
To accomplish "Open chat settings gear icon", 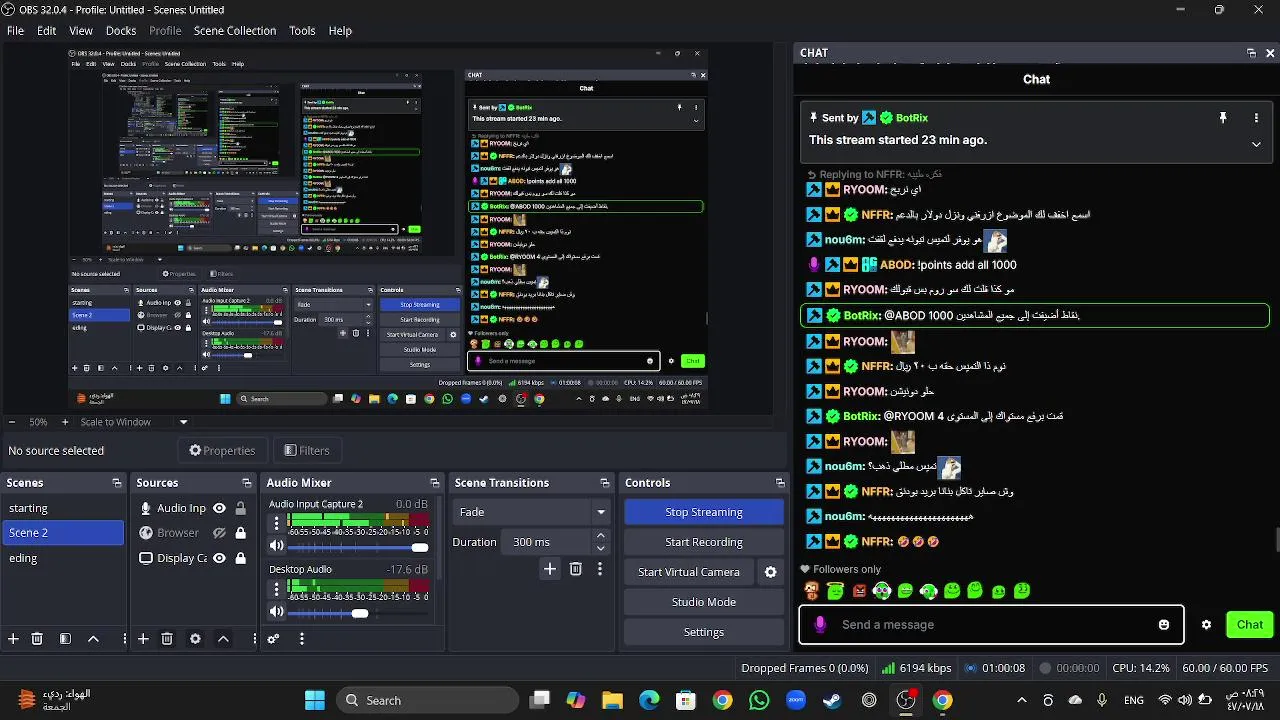I will click(1206, 625).
